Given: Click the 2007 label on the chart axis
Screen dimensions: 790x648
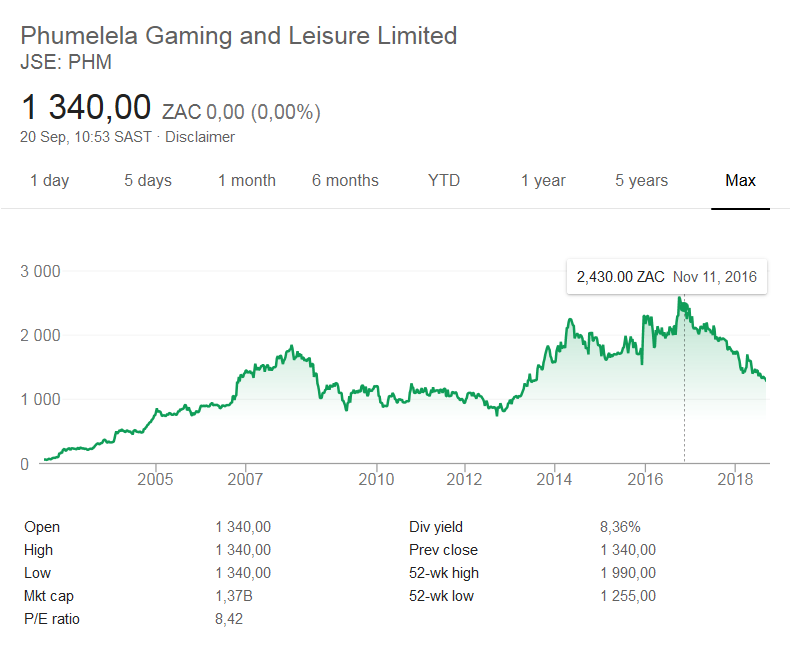Looking at the screenshot, I should pyautogui.click(x=246, y=480).
